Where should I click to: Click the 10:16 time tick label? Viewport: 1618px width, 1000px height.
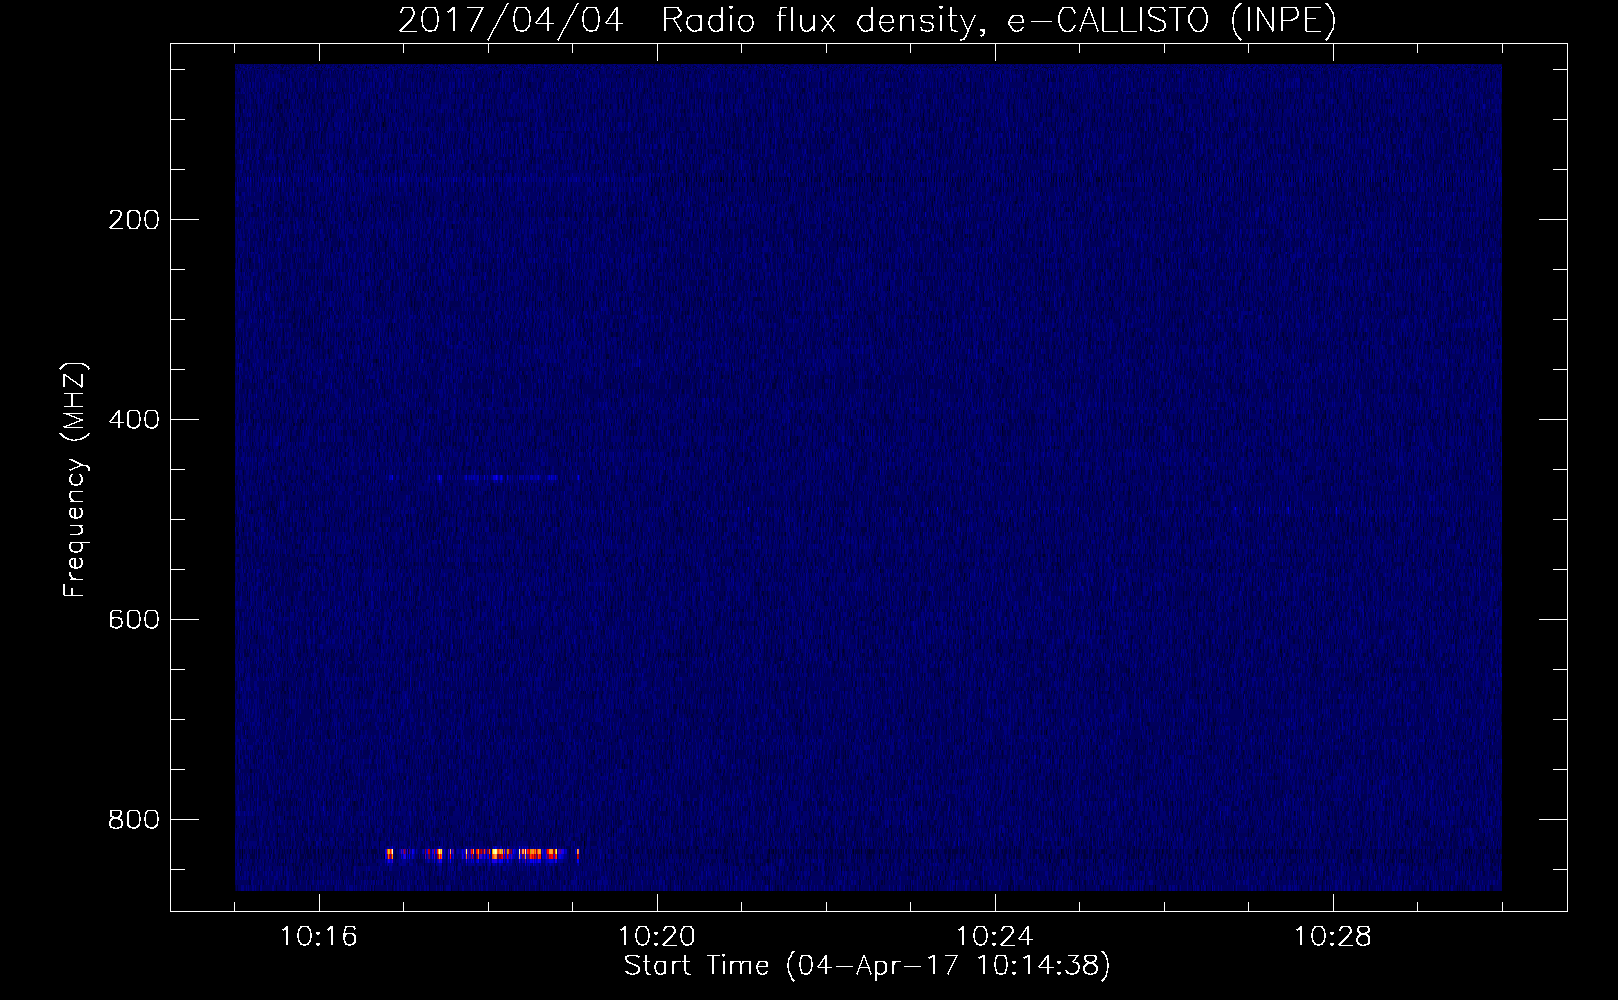pos(318,937)
